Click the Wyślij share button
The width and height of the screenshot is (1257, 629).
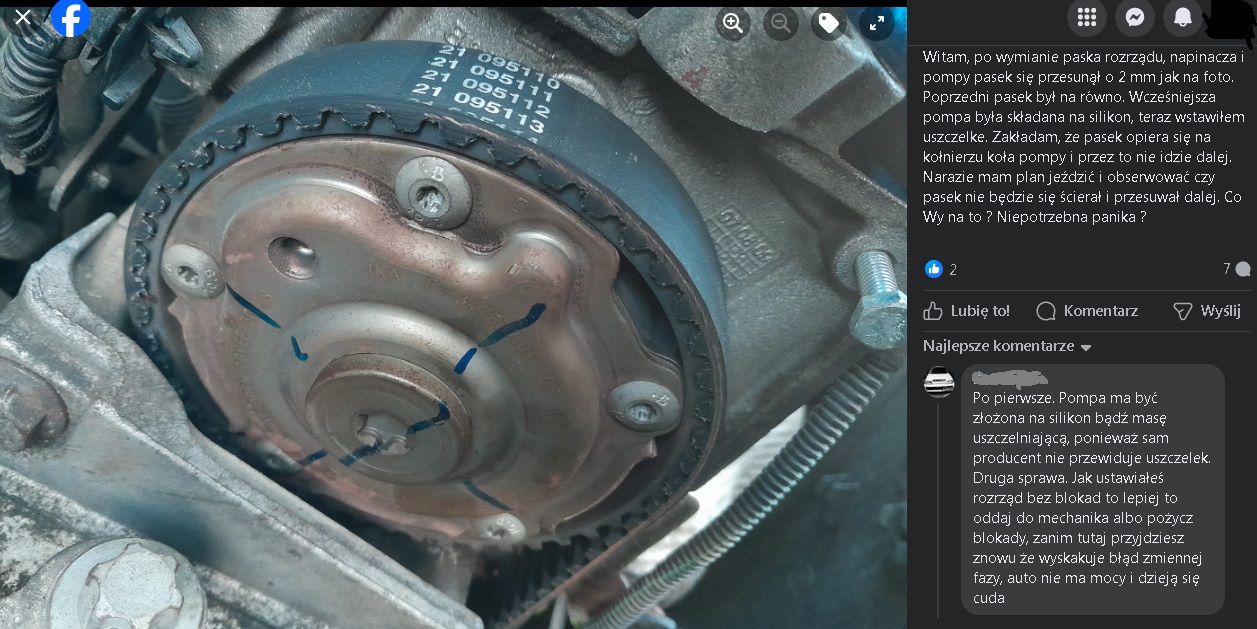click(x=1206, y=311)
